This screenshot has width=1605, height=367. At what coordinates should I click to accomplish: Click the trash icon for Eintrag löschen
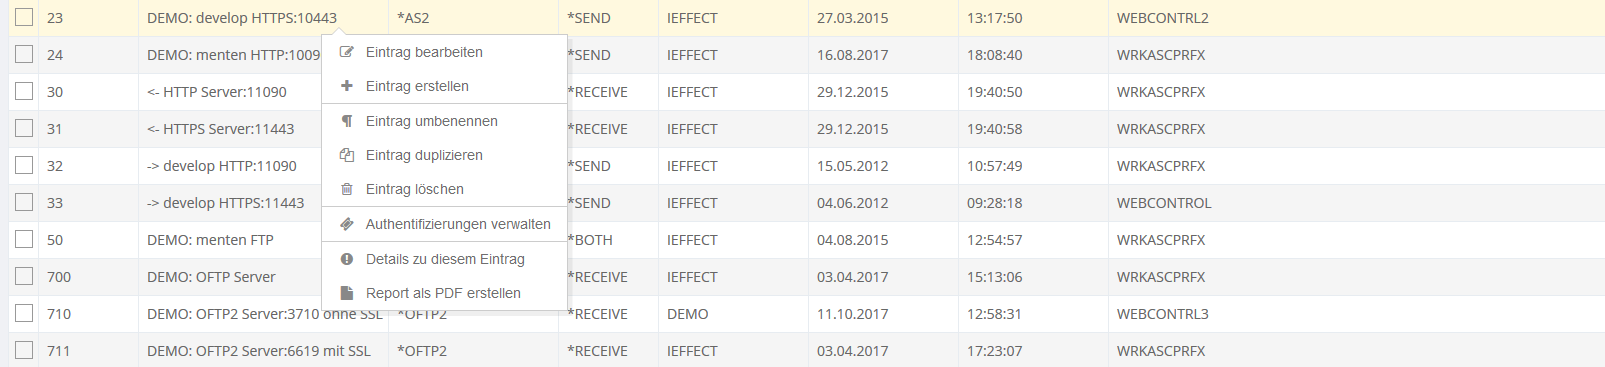tap(347, 189)
